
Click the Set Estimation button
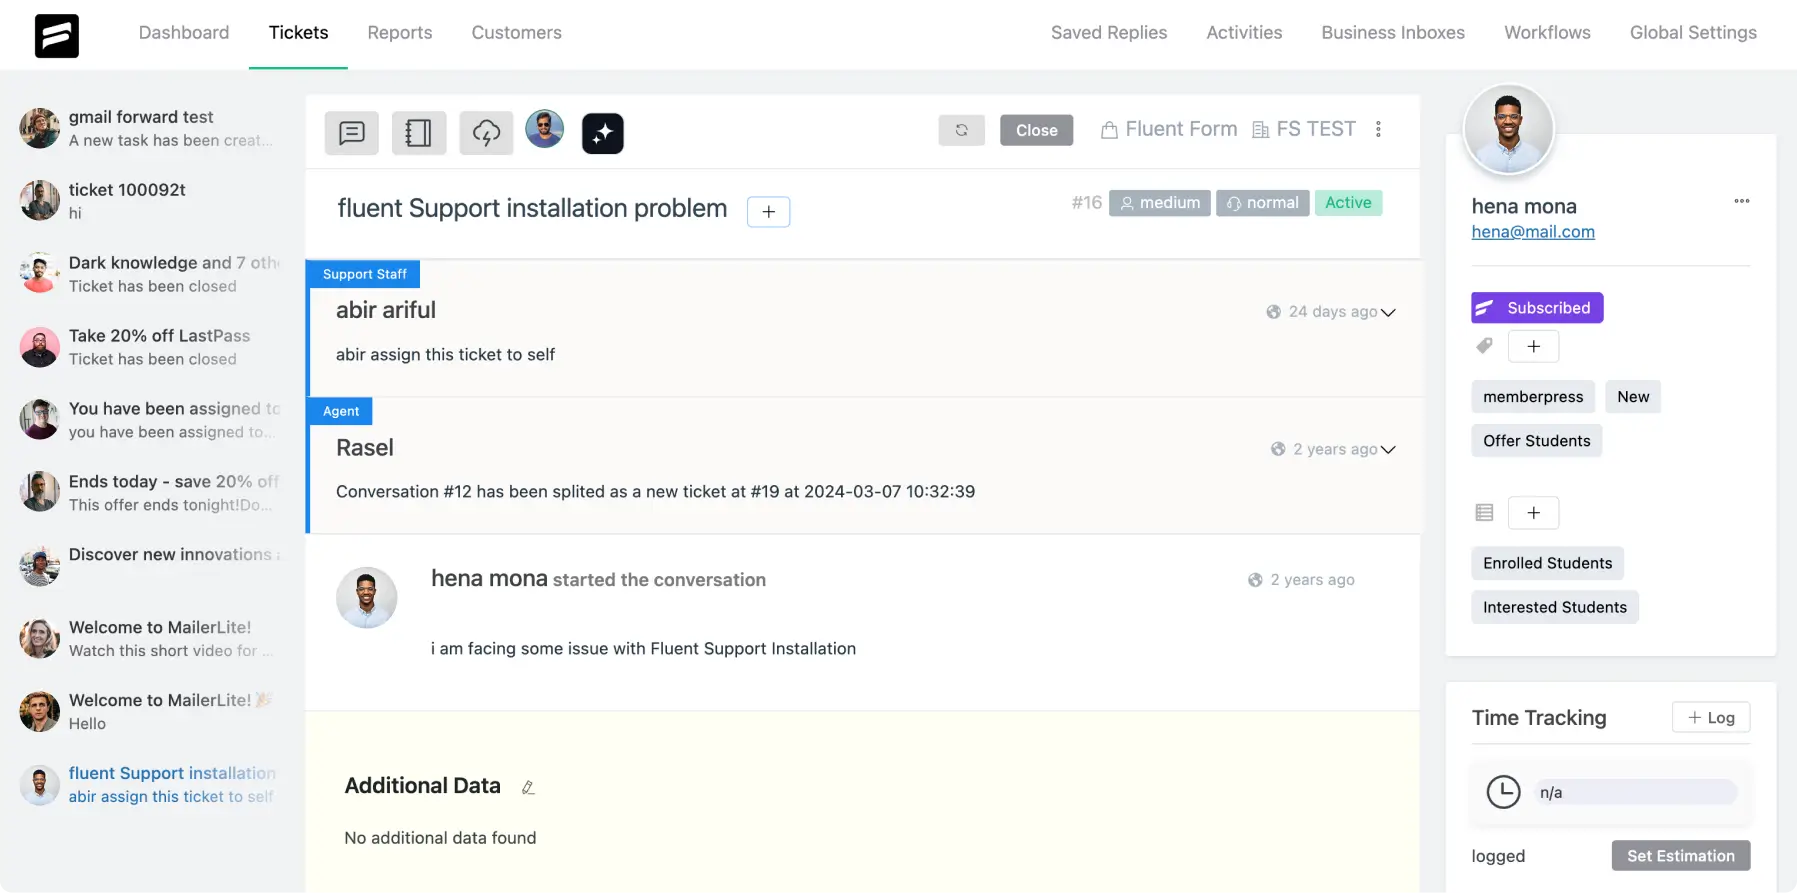[1681, 856]
